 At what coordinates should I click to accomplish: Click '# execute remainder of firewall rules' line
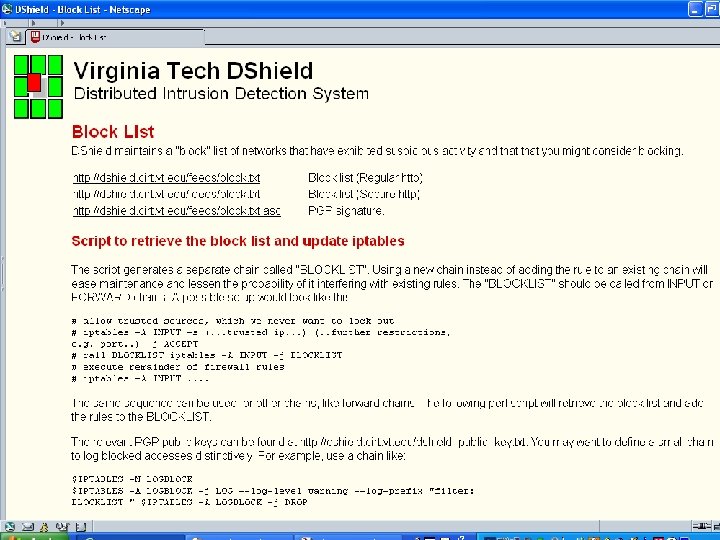(x=178, y=367)
